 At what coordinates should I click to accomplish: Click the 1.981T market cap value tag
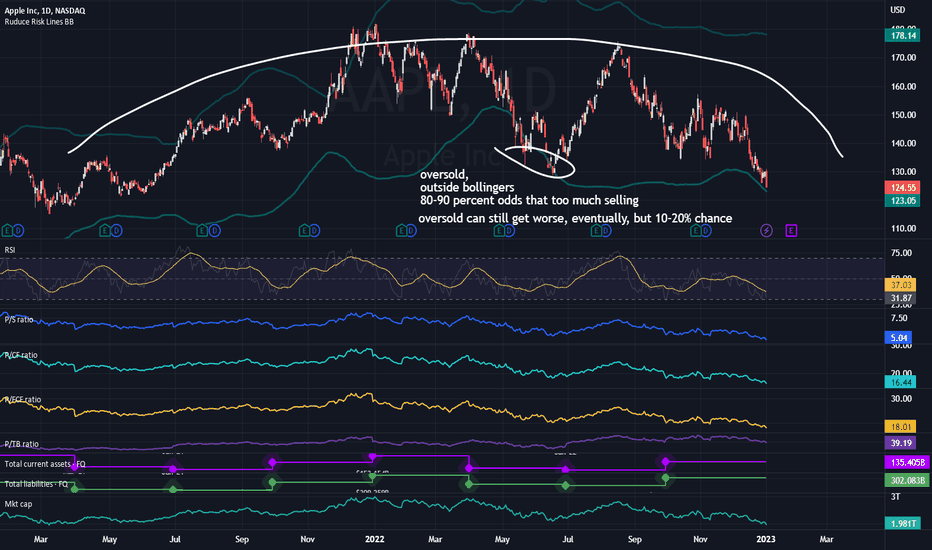click(903, 523)
